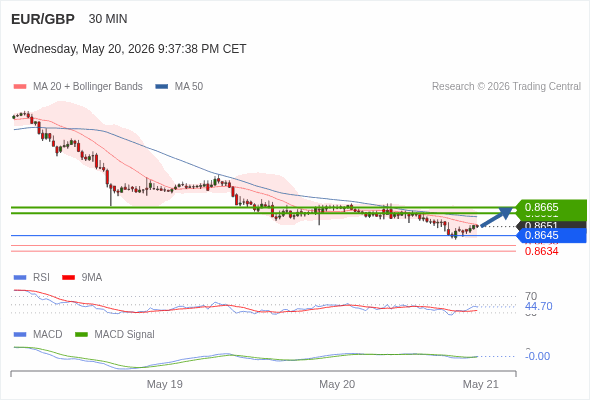Click the blue upward arrow target indicator
Screen dimensions: 590x400
pyautogui.click(x=497, y=217)
